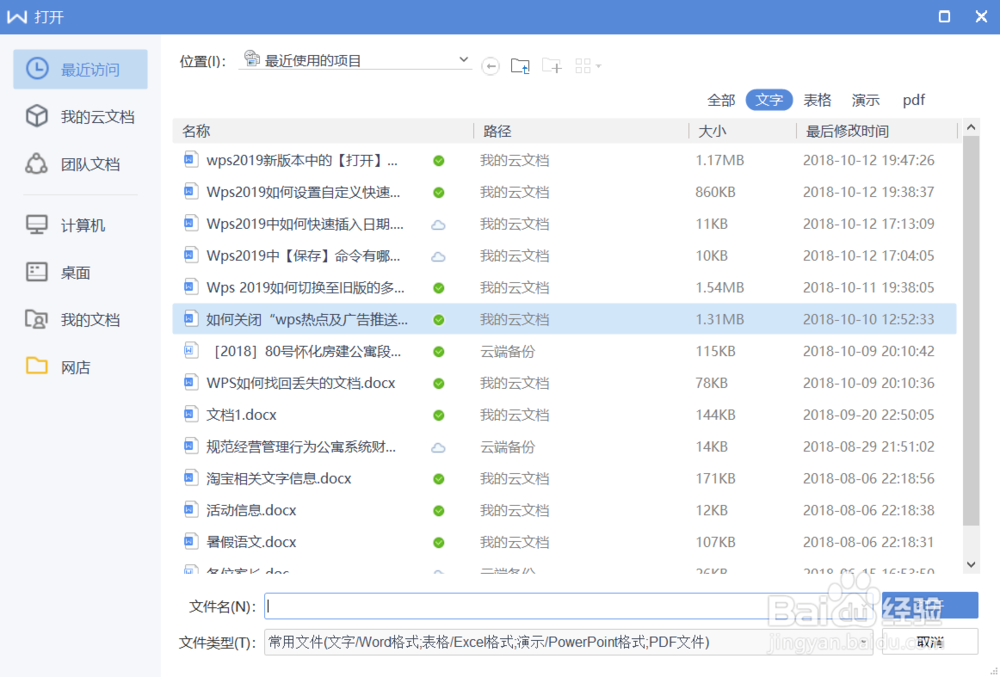Click the 云端备份 path of the [2018] row

click(x=508, y=351)
